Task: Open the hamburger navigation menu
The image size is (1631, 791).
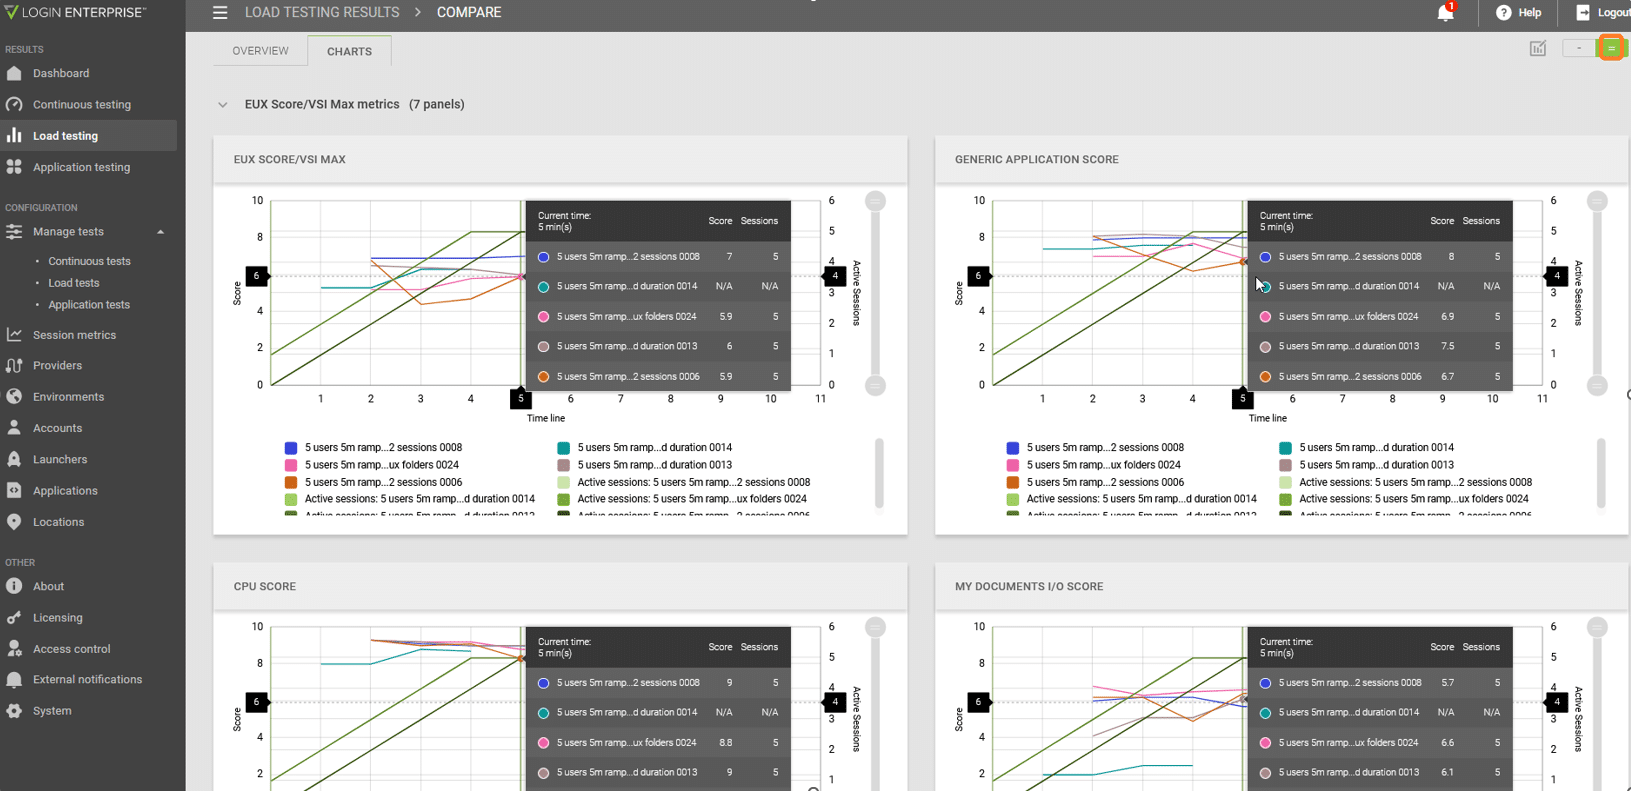Action: pyautogui.click(x=220, y=13)
